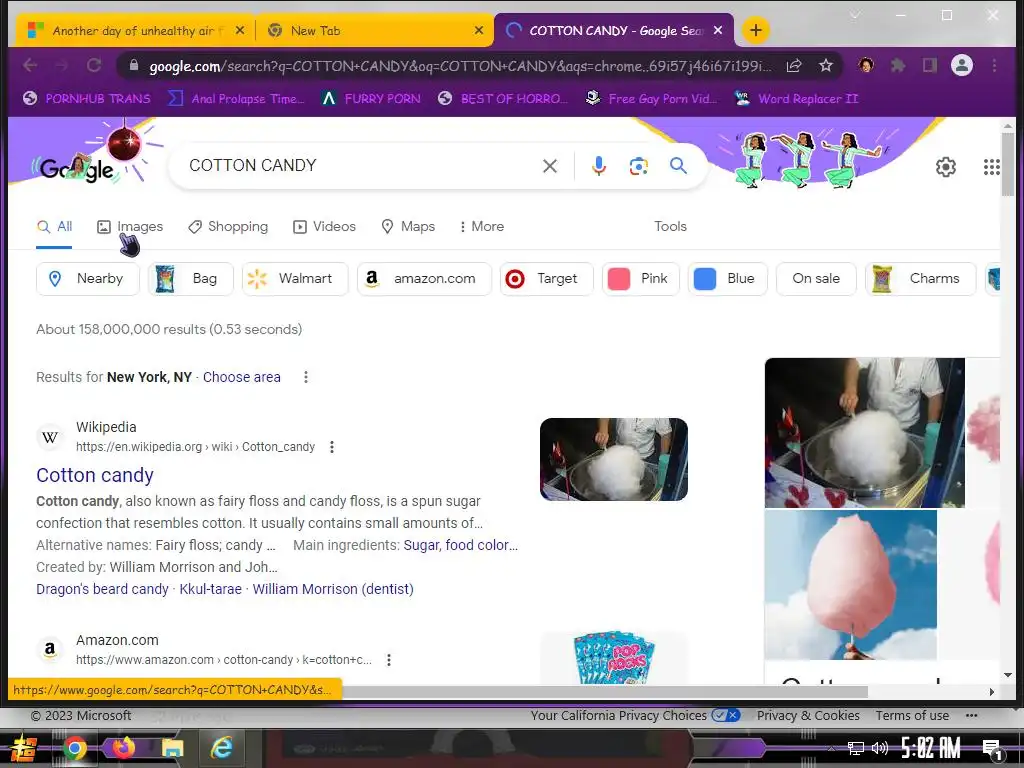Click the Terms of use link
The image size is (1024, 768).
(x=912, y=716)
